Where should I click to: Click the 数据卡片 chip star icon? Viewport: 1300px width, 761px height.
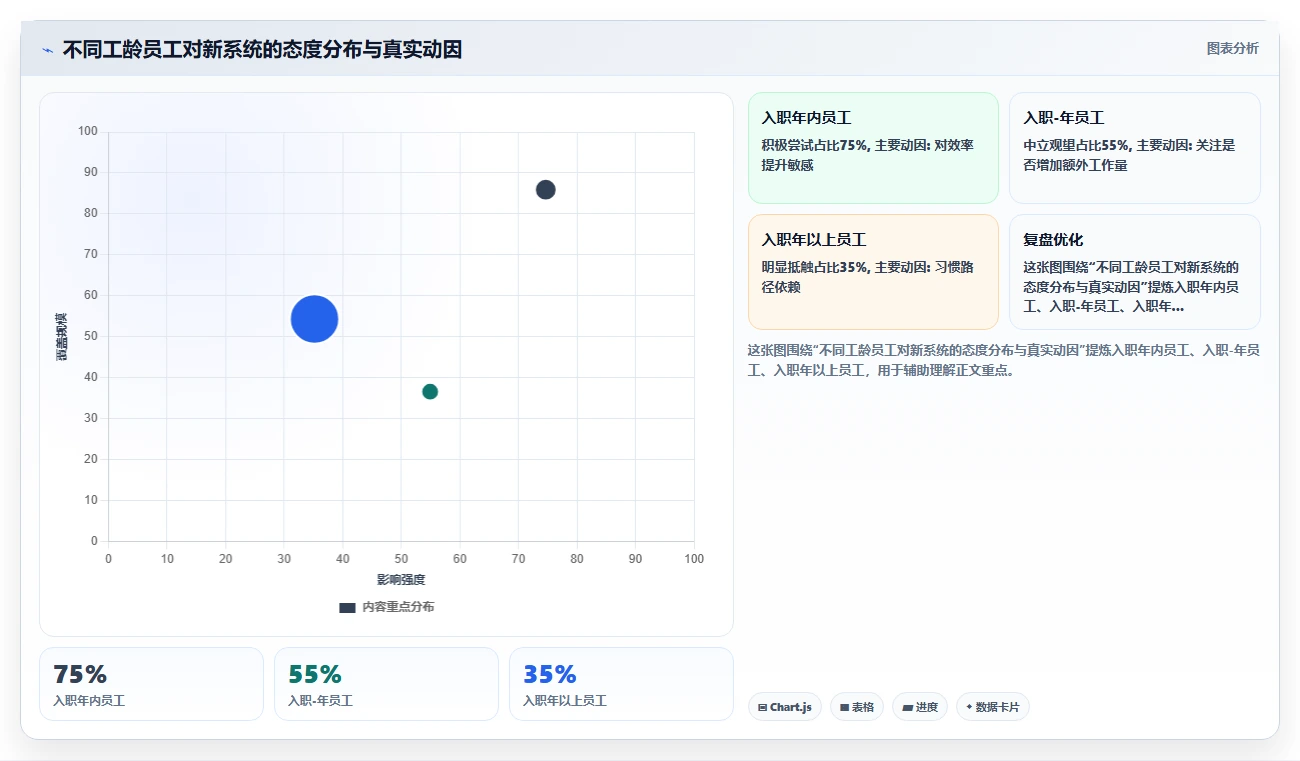(x=969, y=707)
